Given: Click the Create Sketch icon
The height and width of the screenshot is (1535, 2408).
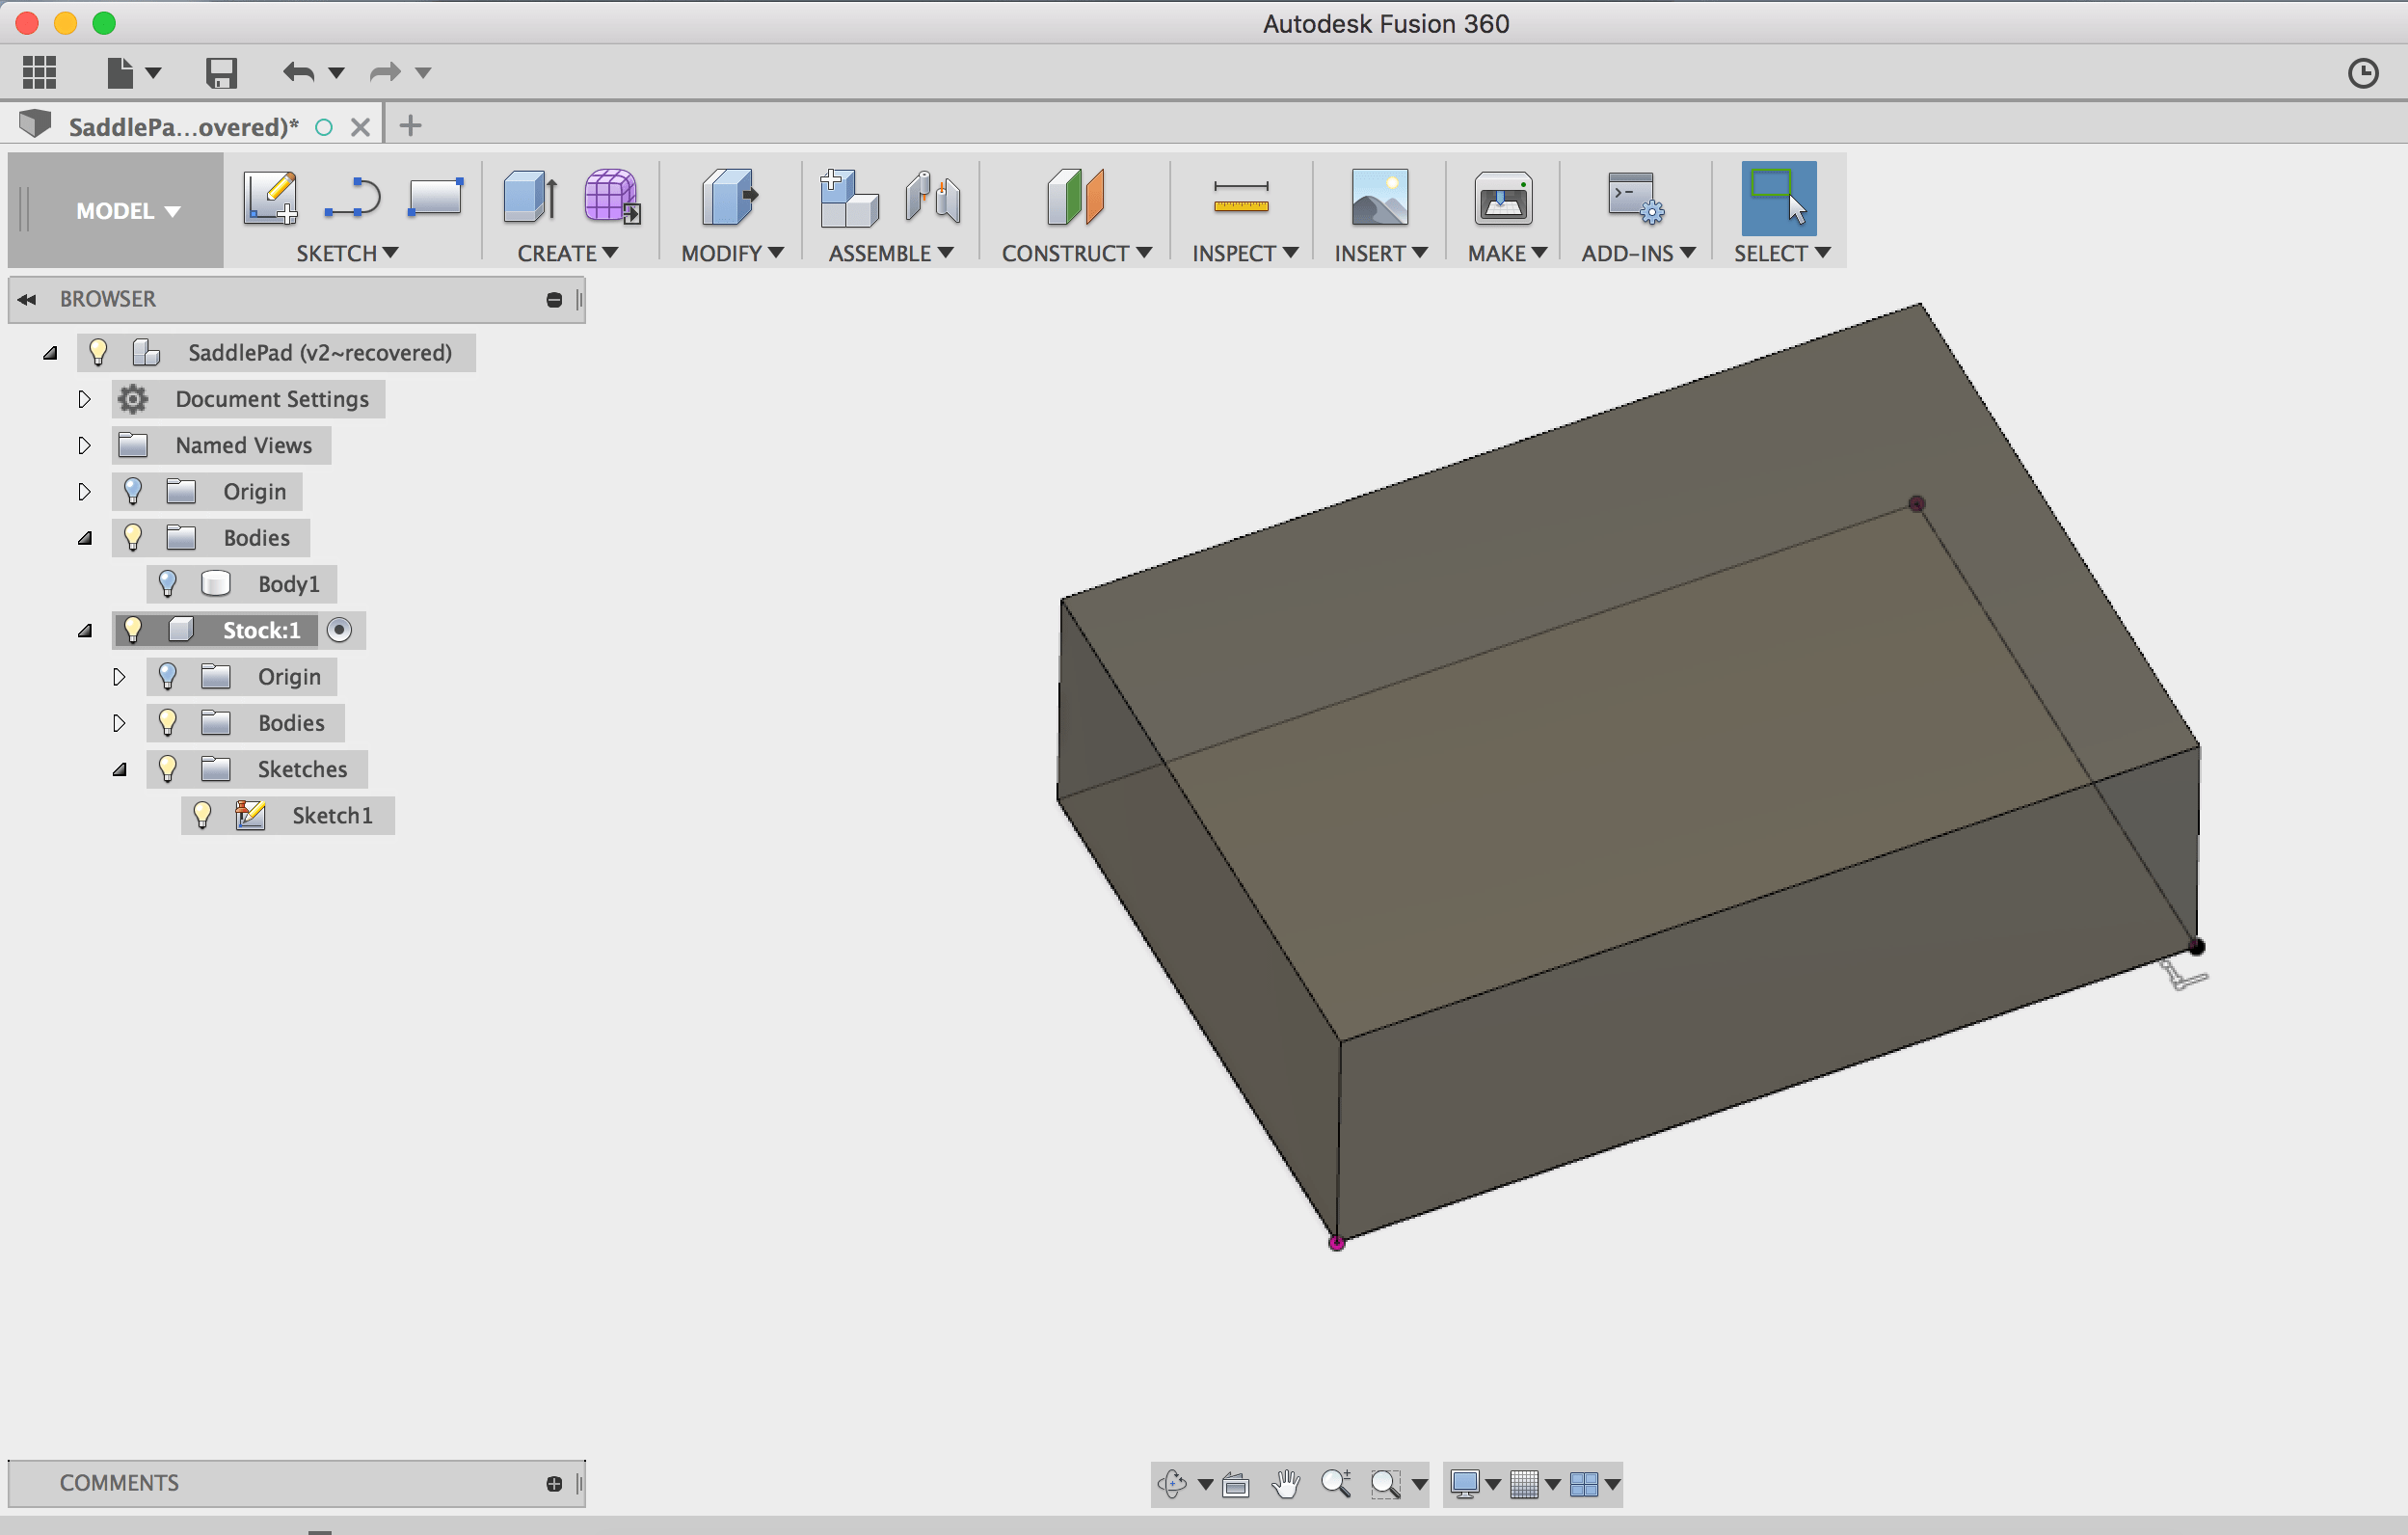Looking at the screenshot, I should pos(270,197).
